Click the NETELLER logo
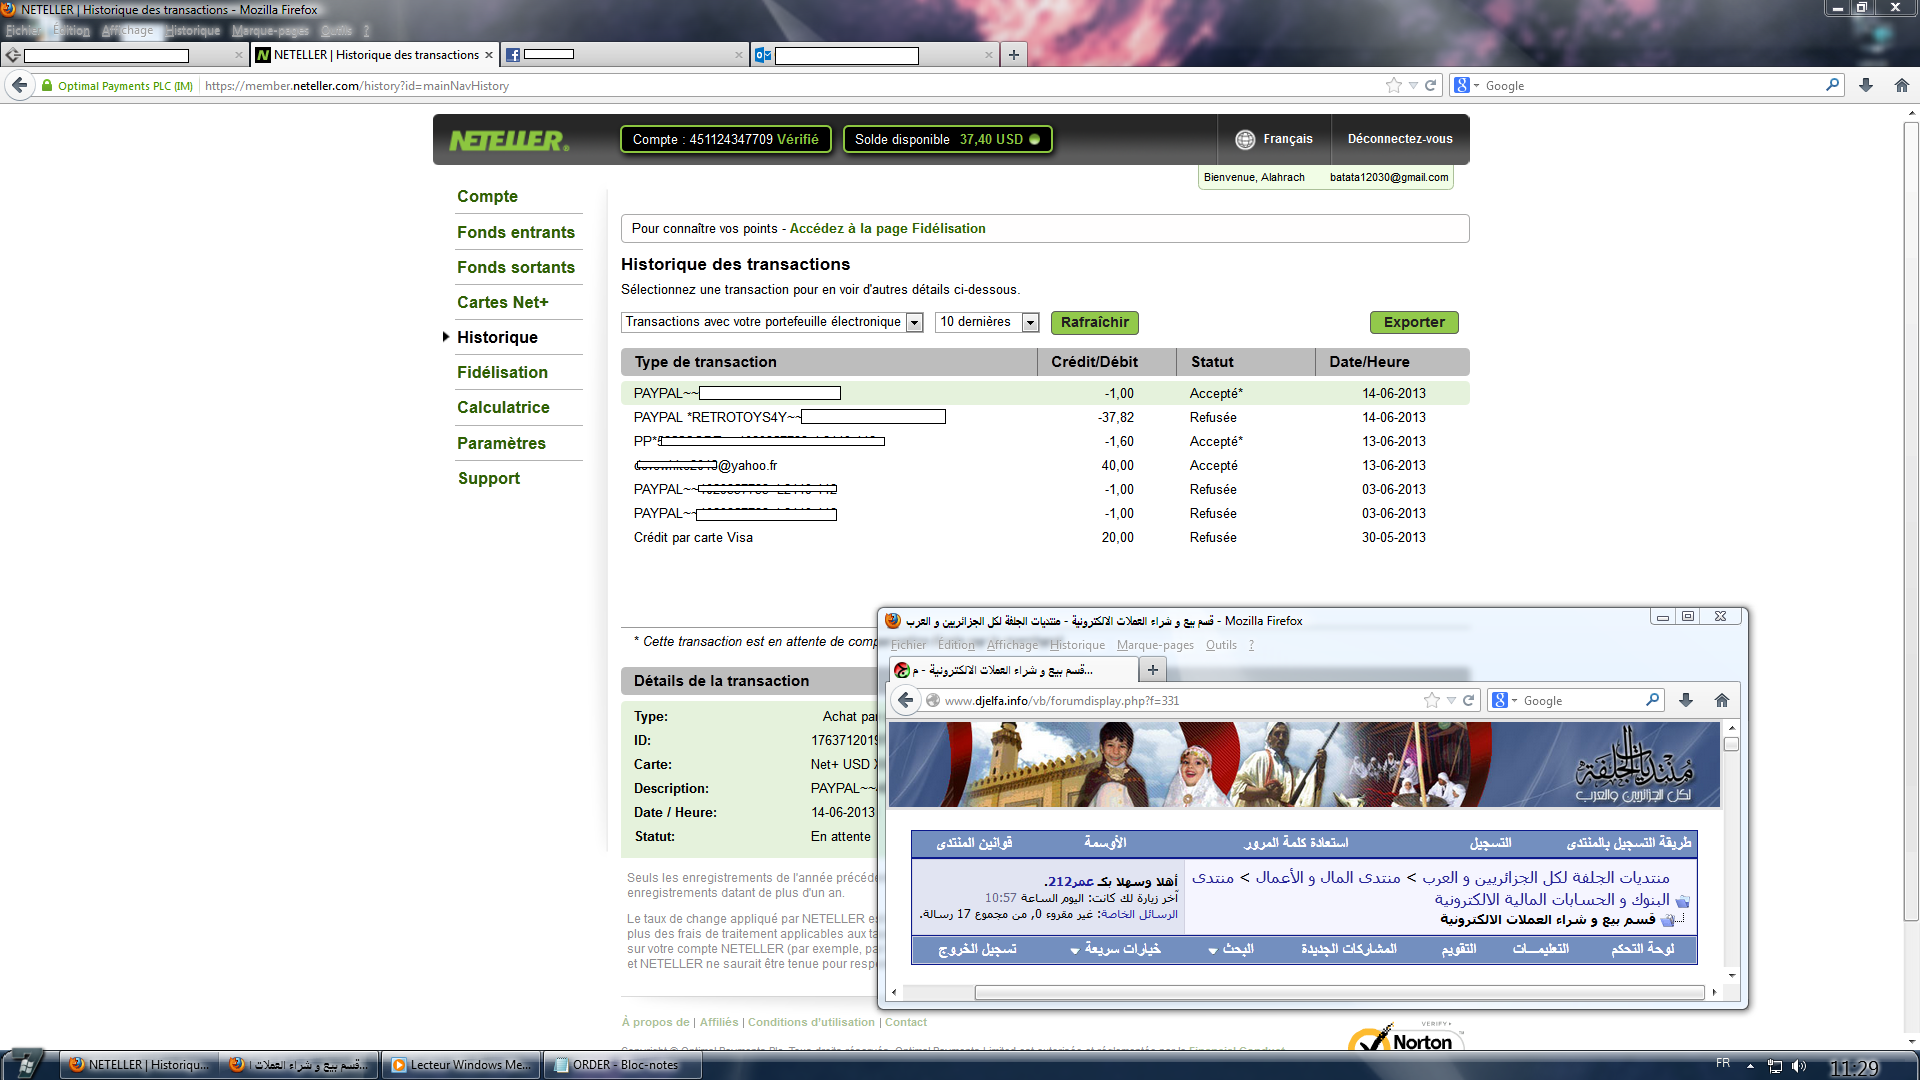 click(x=509, y=140)
